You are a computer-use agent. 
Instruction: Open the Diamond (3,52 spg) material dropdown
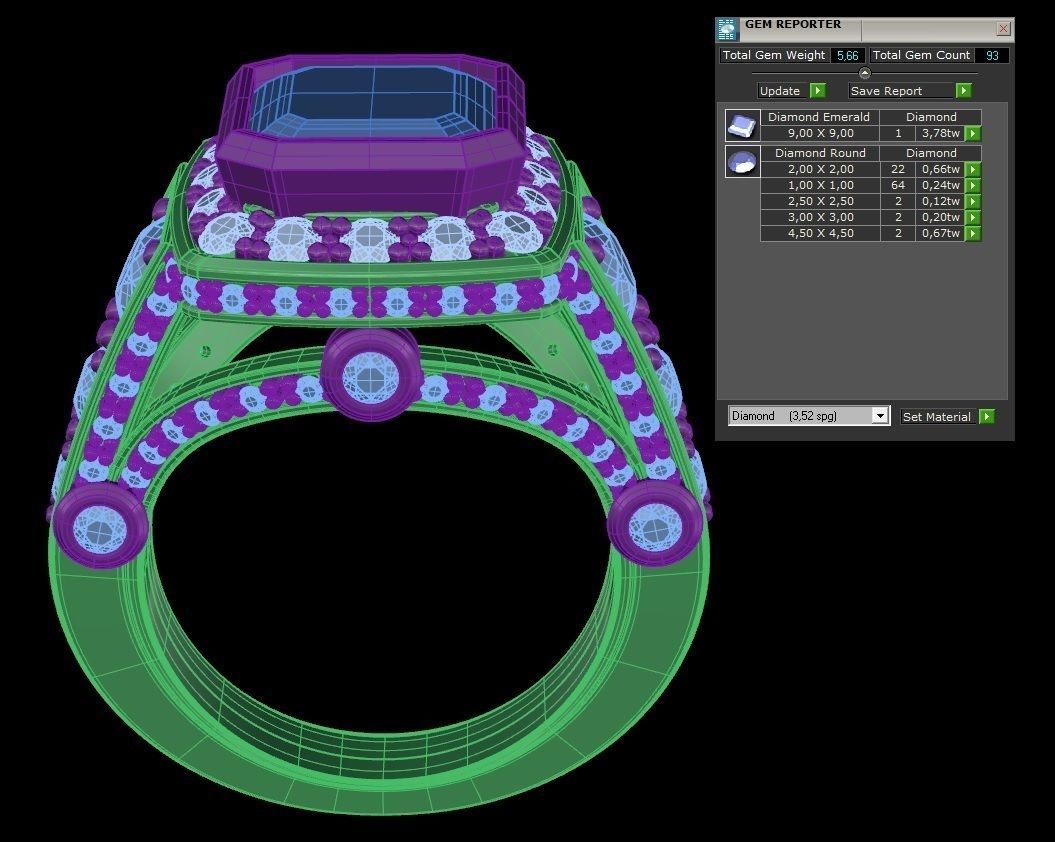[x=879, y=416]
